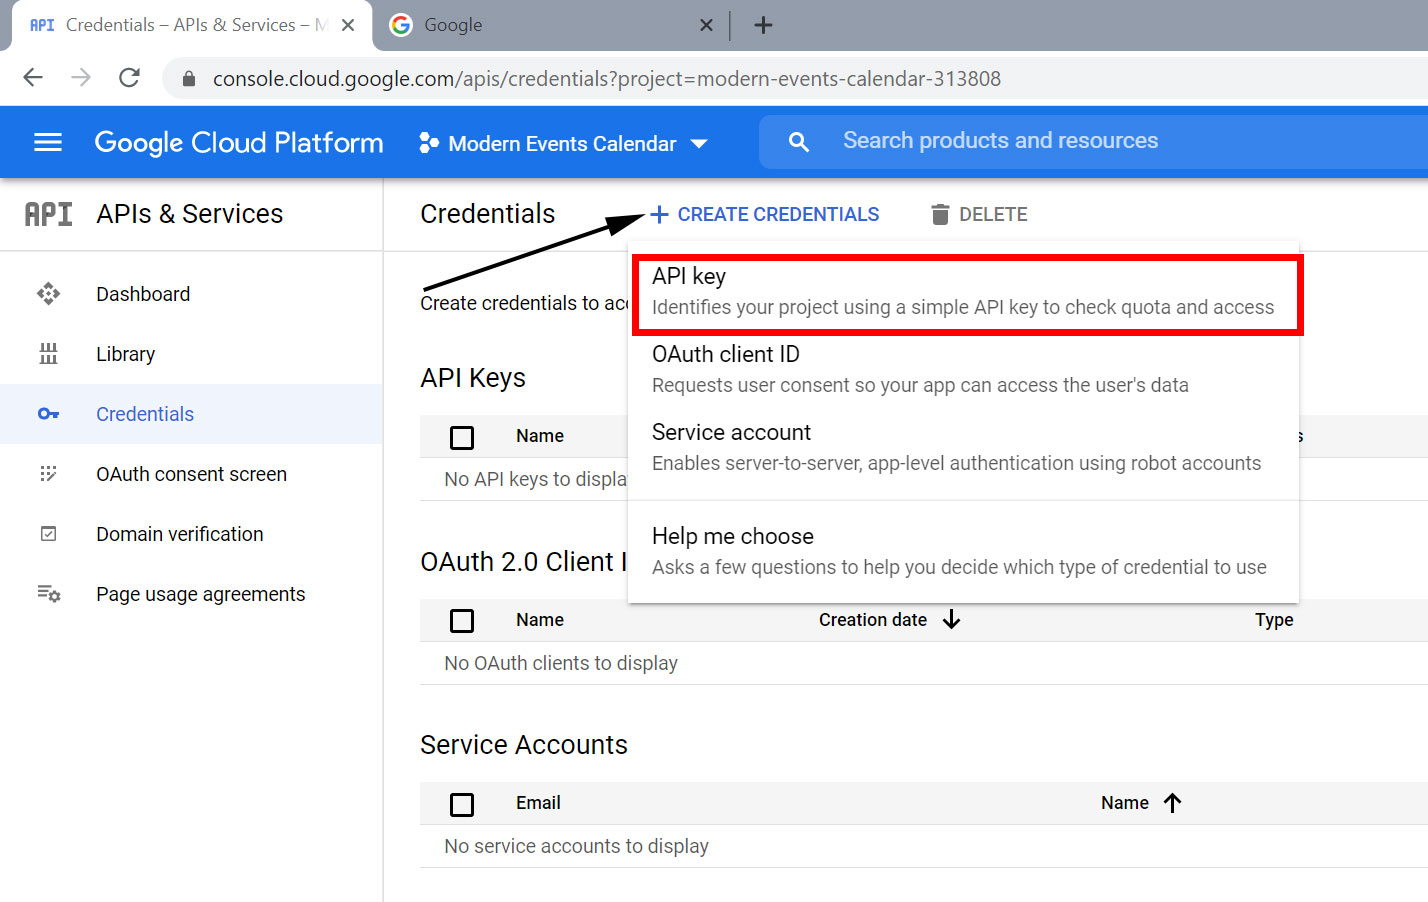Go back in browser history
The image size is (1428, 902).
click(33, 78)
